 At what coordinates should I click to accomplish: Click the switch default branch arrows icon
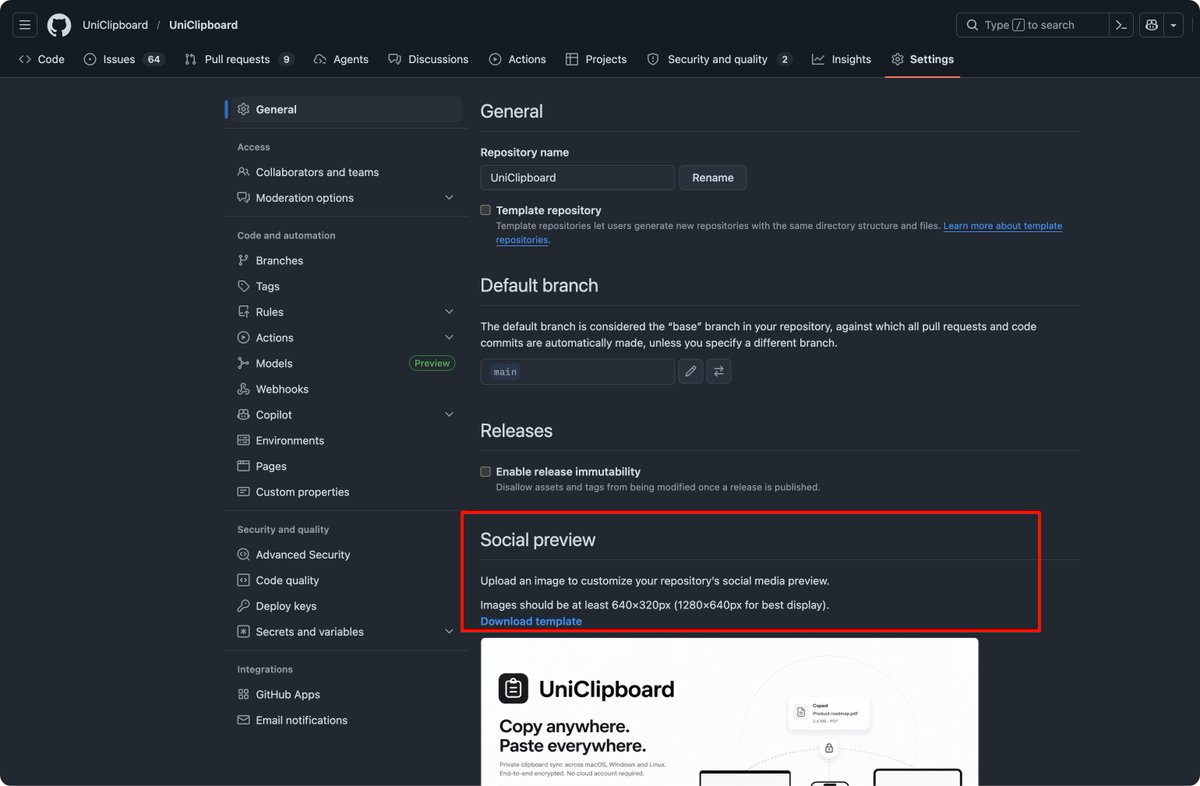click(x=719, y=372)
